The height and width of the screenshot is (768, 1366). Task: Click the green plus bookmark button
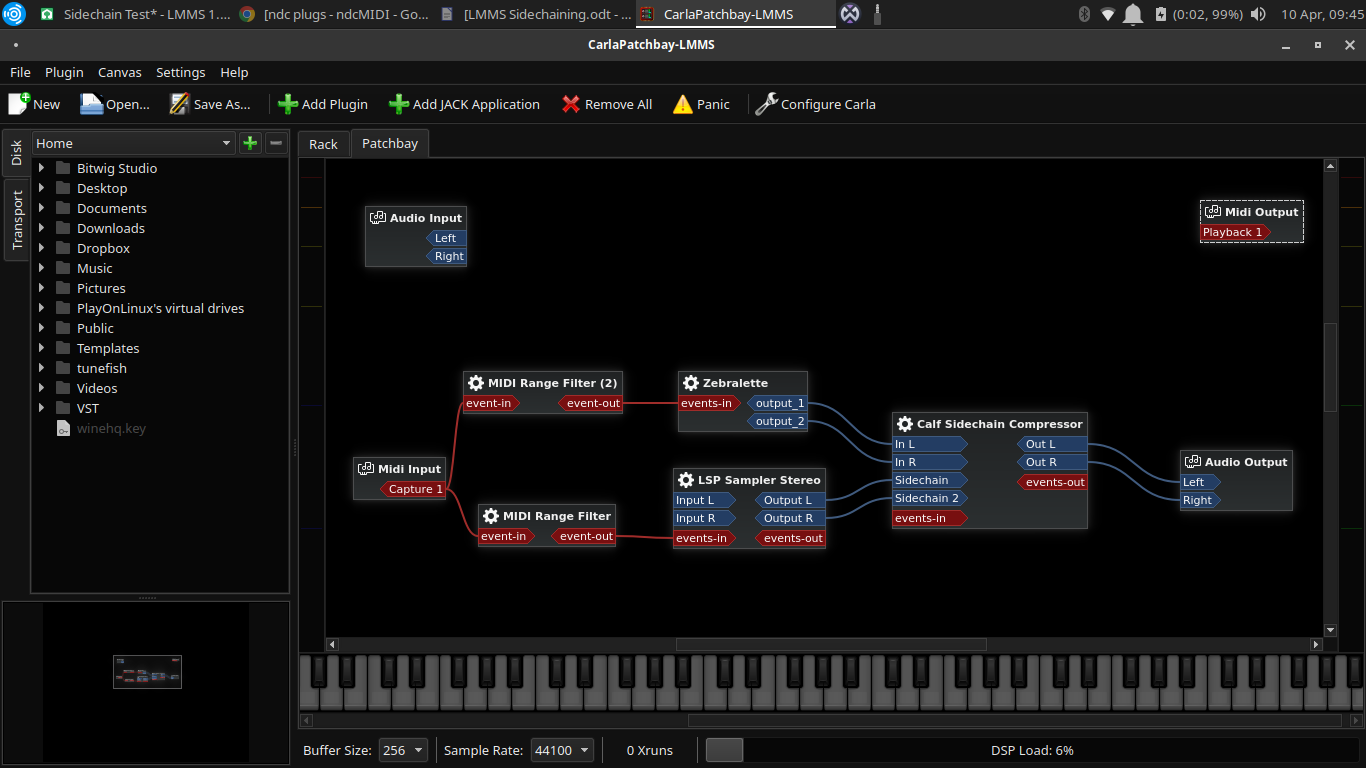(250, 143)
